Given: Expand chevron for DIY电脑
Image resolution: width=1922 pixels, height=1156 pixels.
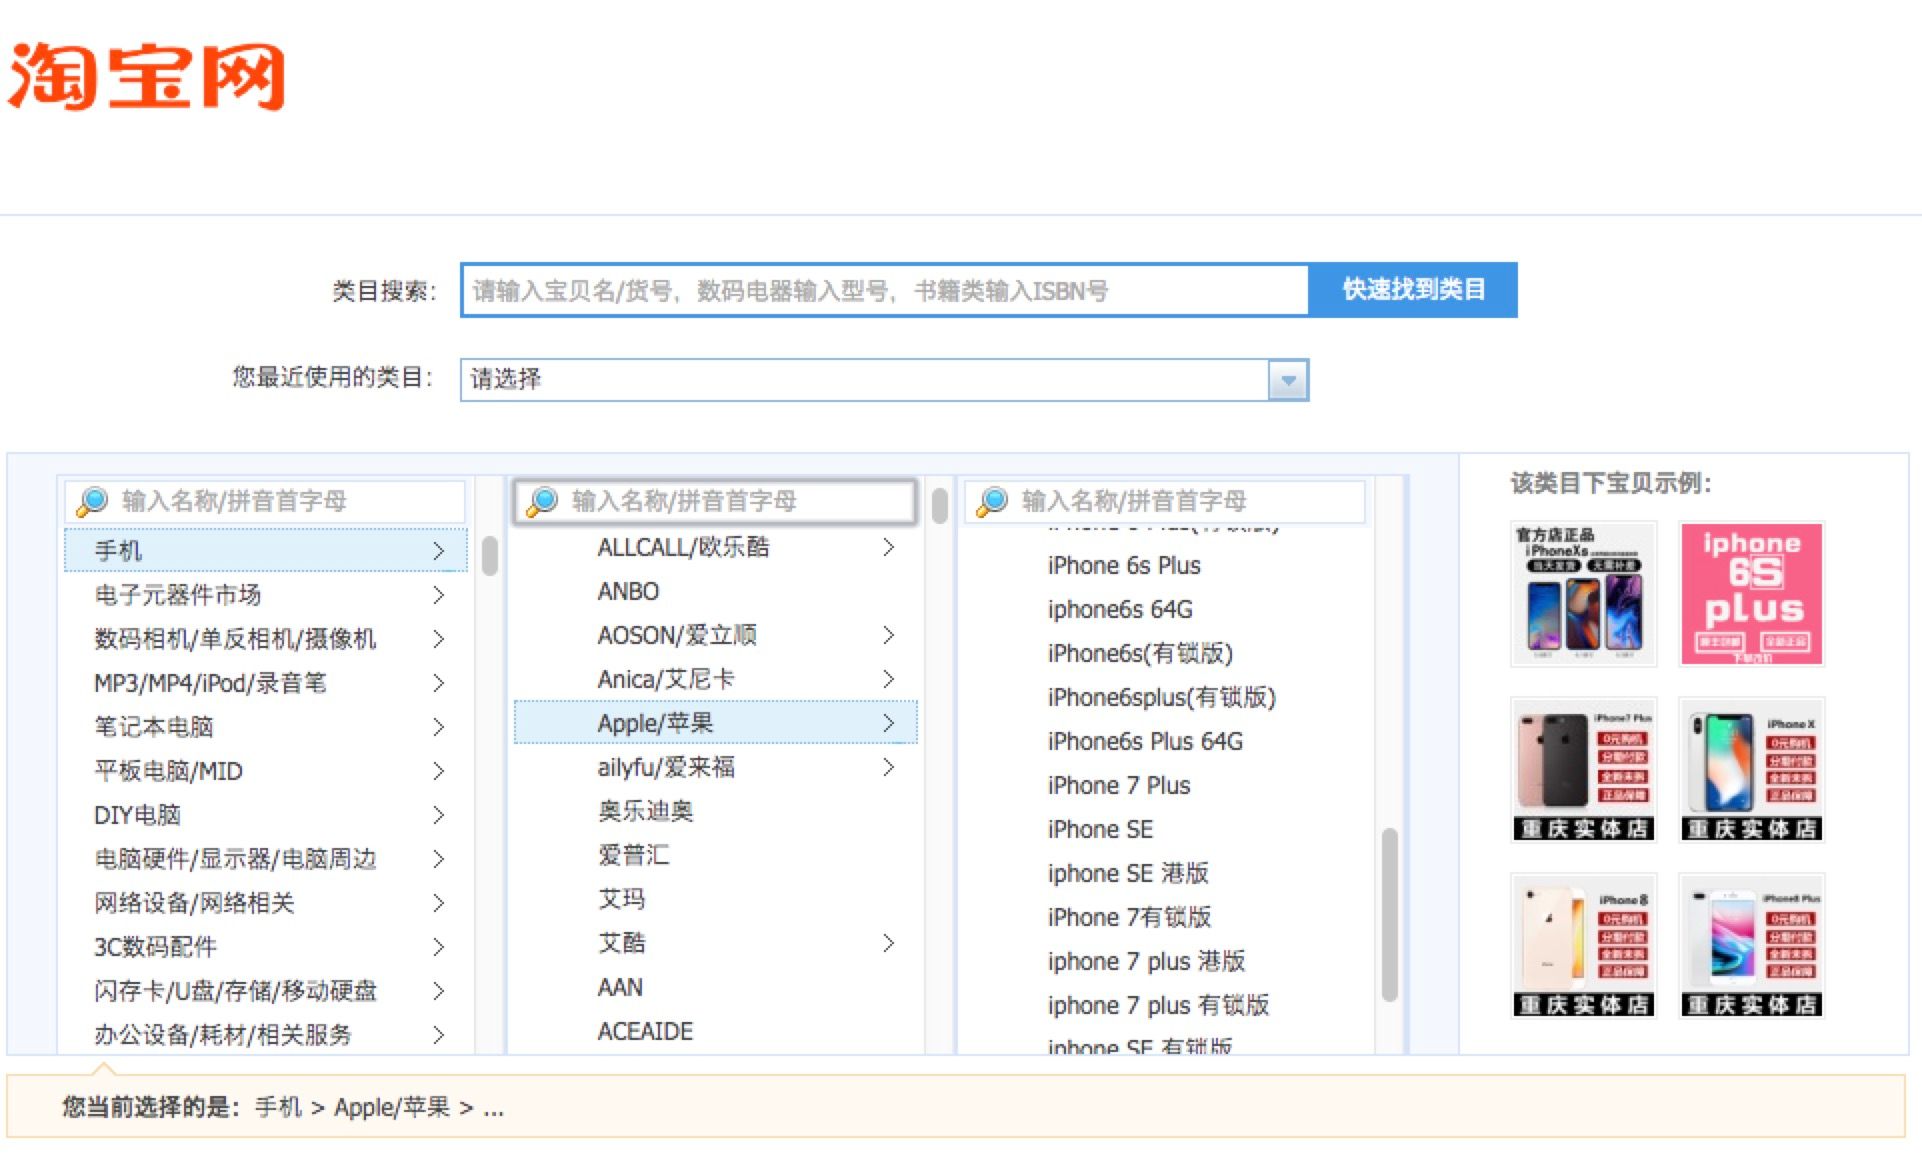Looking at the screenshot, I should click(x=438, y=815).
